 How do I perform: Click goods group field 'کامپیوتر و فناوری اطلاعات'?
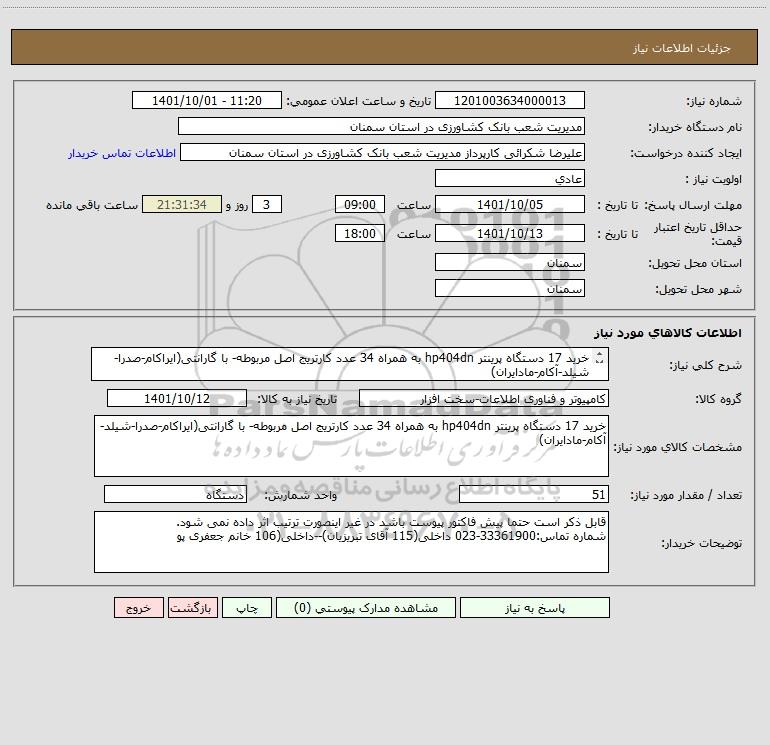click(484, 398)
